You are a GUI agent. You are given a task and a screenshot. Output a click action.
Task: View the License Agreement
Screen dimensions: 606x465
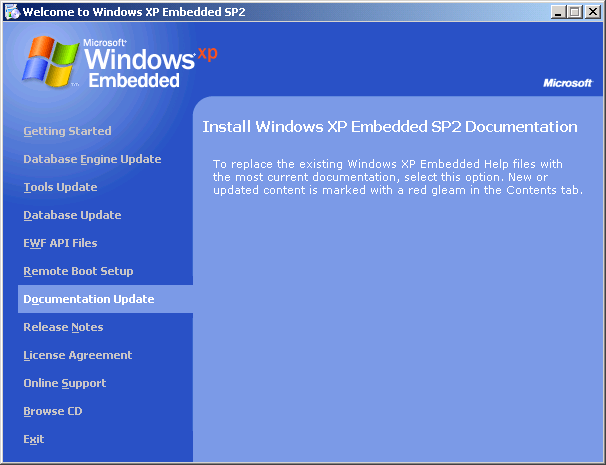click(78, 355)
